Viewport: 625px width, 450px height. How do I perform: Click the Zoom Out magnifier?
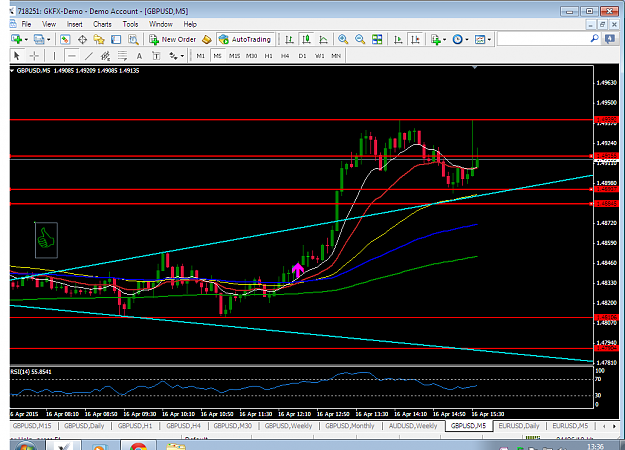tap(360, 39)
